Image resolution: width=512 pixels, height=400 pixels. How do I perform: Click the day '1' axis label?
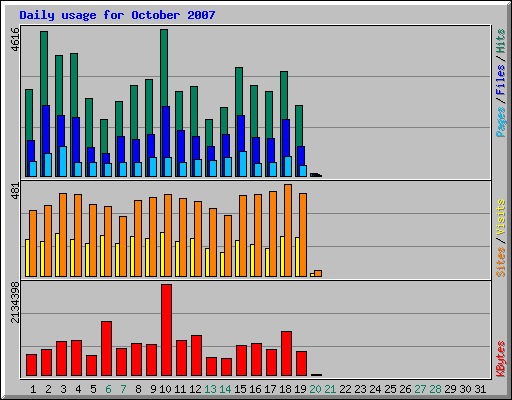(x=33, y=389)
